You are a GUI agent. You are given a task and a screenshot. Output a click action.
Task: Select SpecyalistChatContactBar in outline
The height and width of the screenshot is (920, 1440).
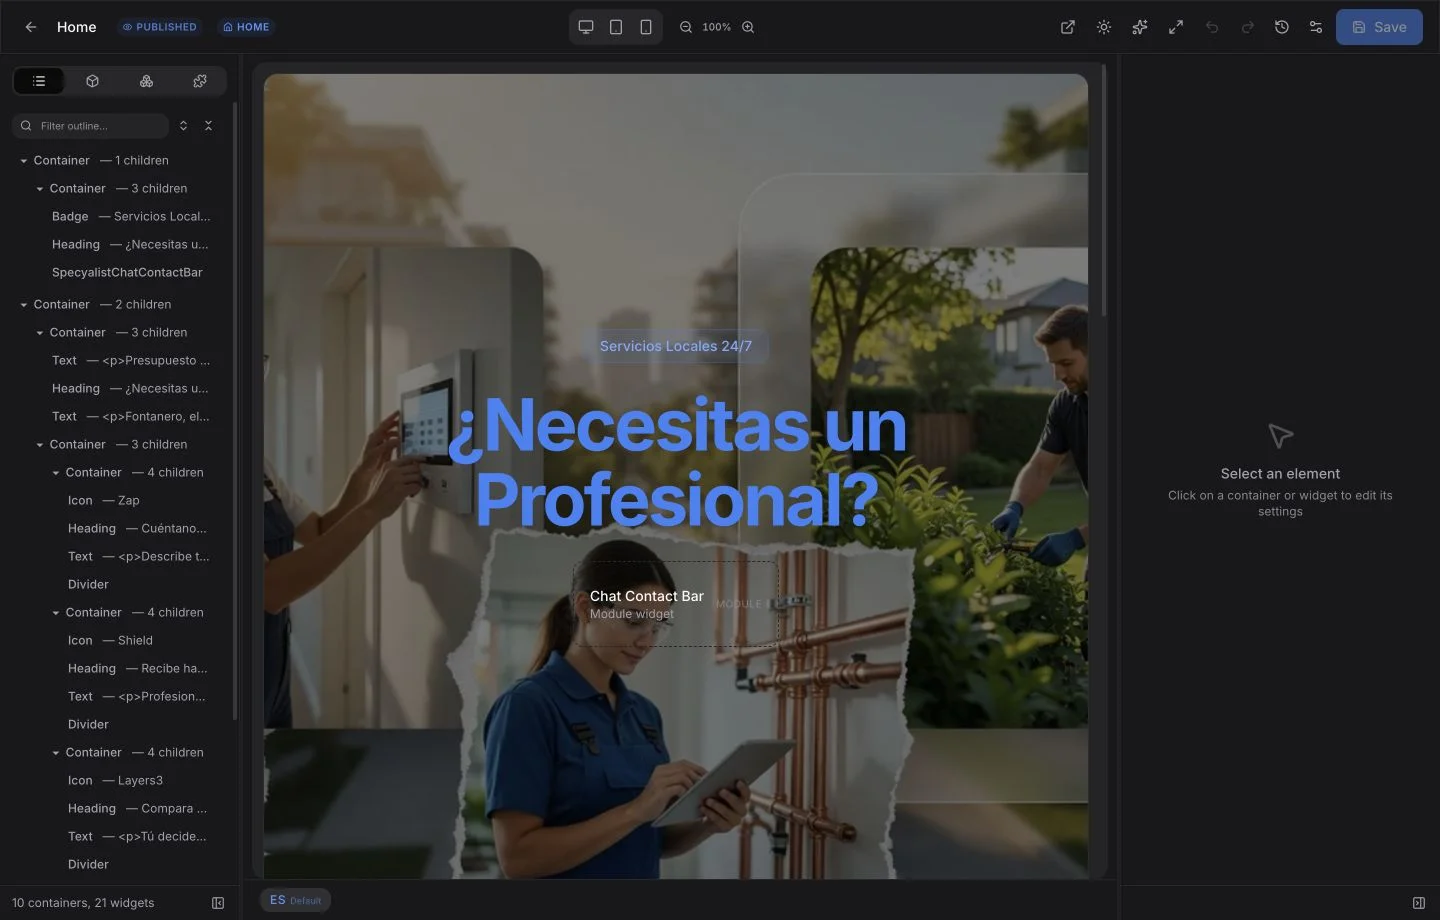[x=127, y=272]
